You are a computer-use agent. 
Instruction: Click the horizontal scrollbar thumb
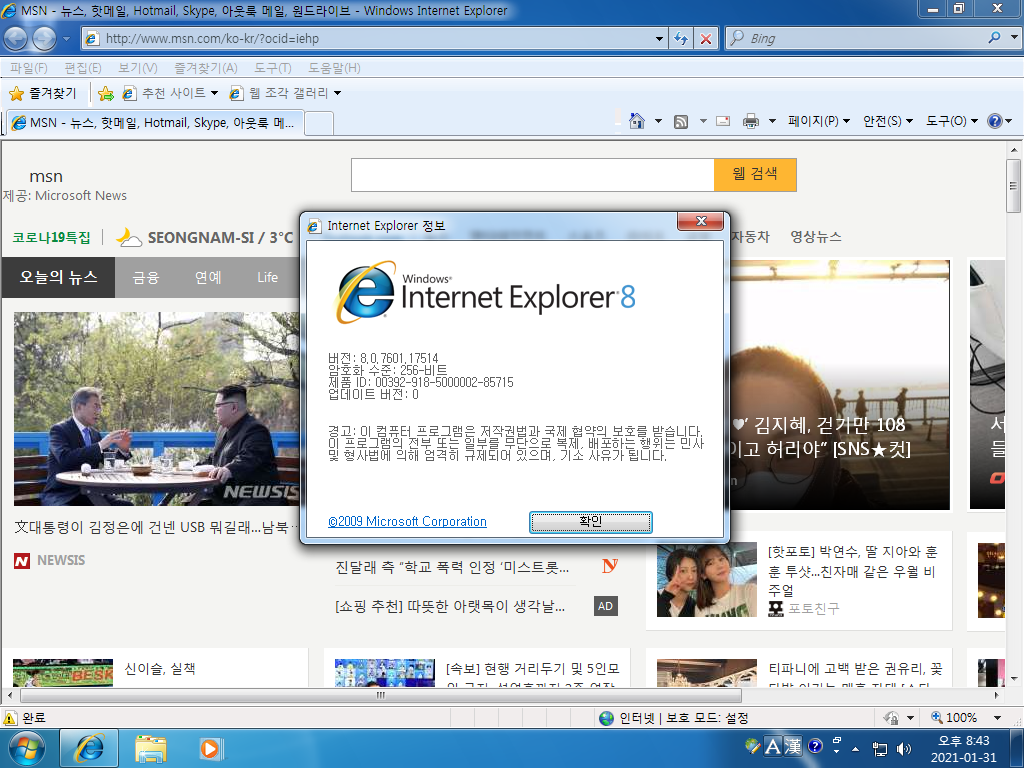tap(381, 696)
